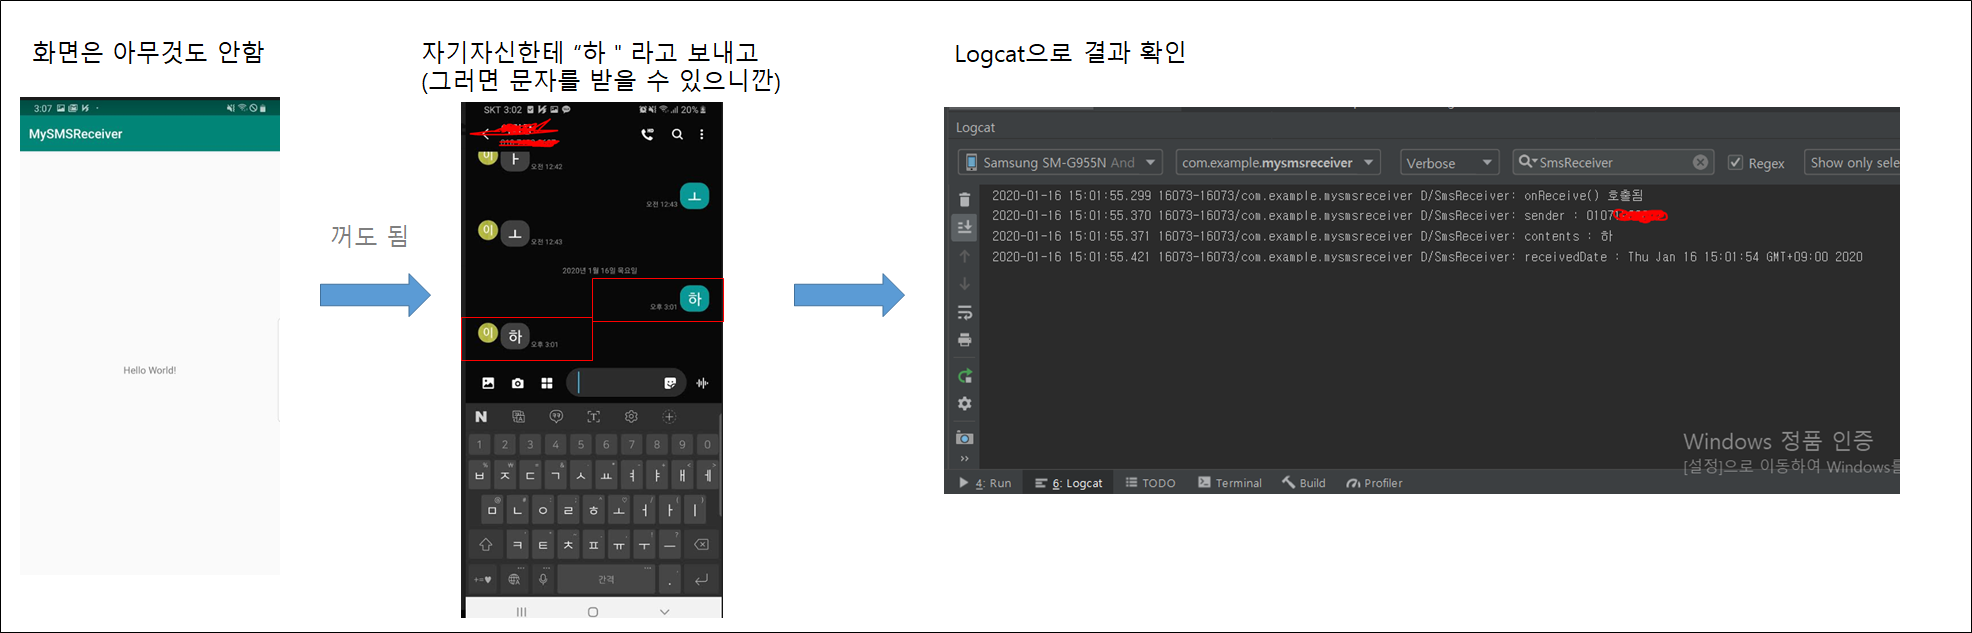Open the Show only selected filter dropdown
This screenshot has height=633, width=1972.
(x=1851, y=162)
